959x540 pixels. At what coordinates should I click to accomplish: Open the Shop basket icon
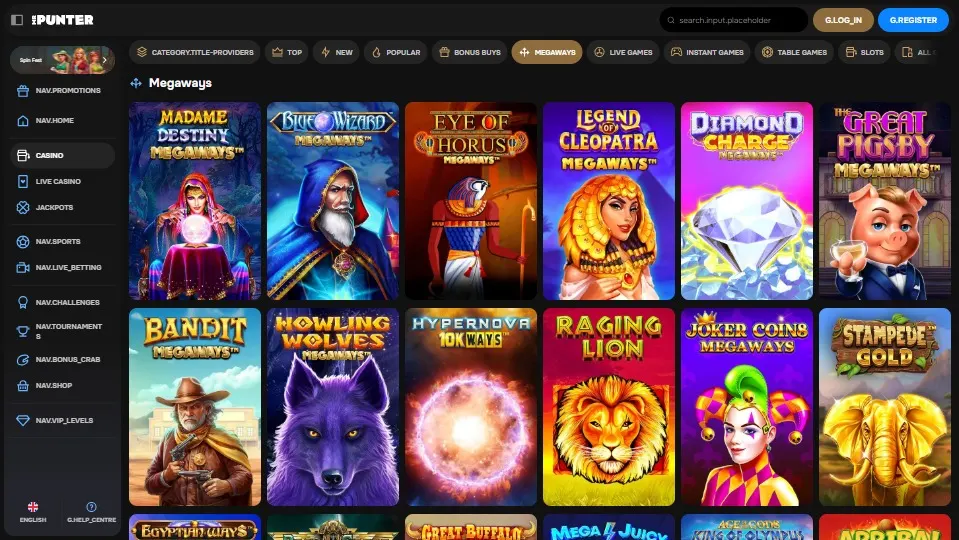tap(23, 386)
